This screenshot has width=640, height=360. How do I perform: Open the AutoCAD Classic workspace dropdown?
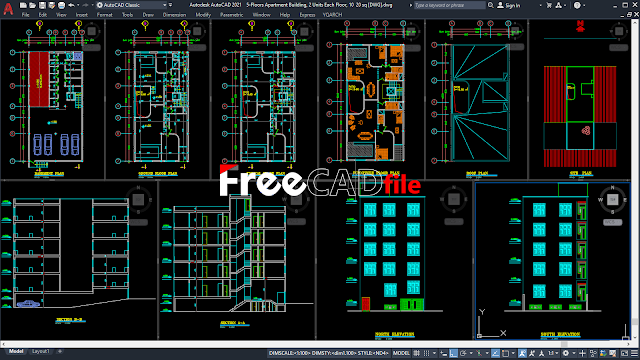[x=132, y=5]
